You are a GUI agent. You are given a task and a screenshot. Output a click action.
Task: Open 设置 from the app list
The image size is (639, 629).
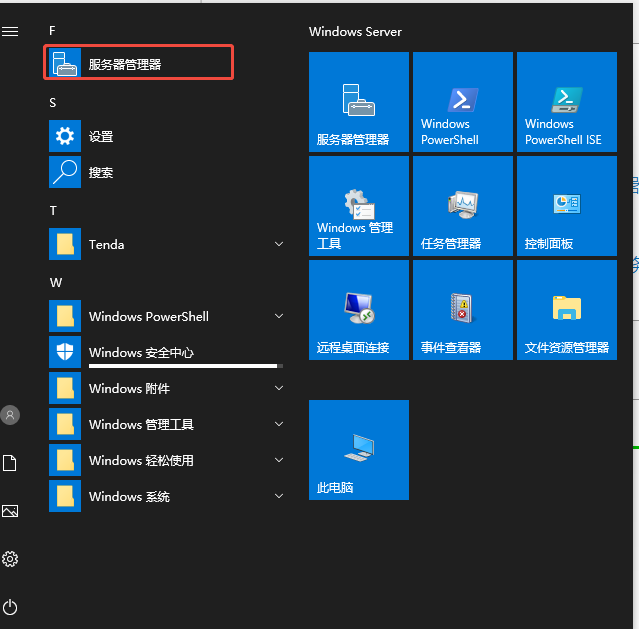pos(101,136)
